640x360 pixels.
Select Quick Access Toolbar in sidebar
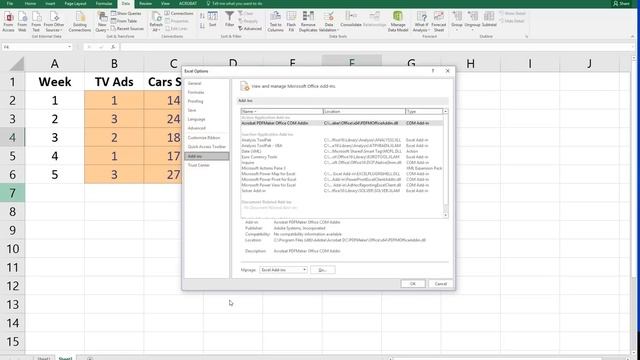pos(207,147)
